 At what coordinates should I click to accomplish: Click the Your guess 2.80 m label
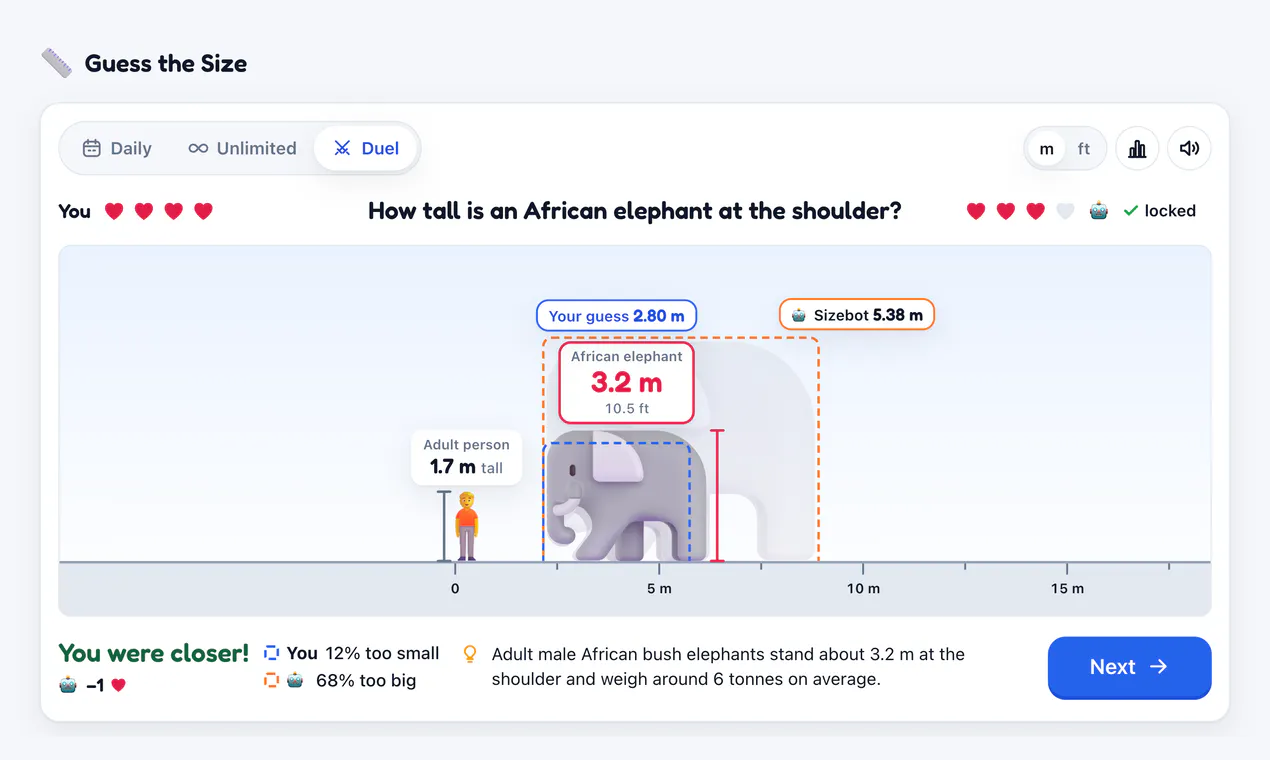616,316
